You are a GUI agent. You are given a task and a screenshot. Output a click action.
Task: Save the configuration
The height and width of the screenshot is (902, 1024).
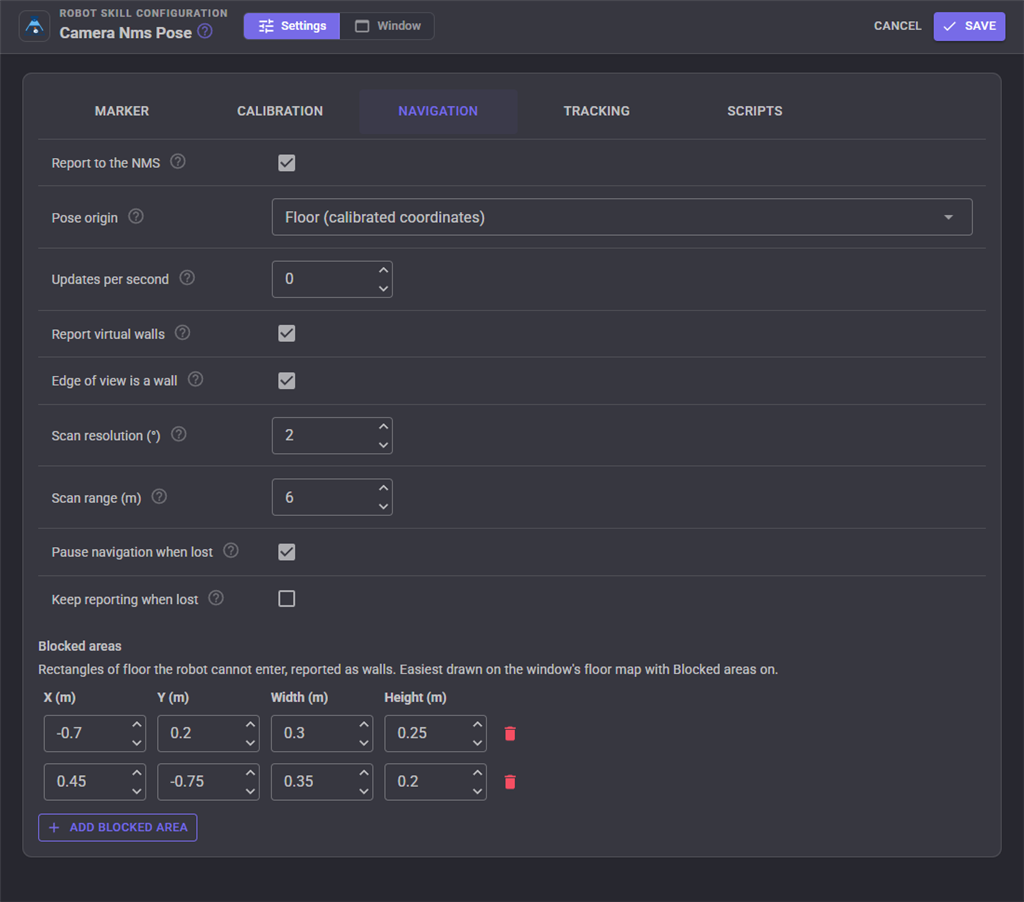click(x=969, y=26)
